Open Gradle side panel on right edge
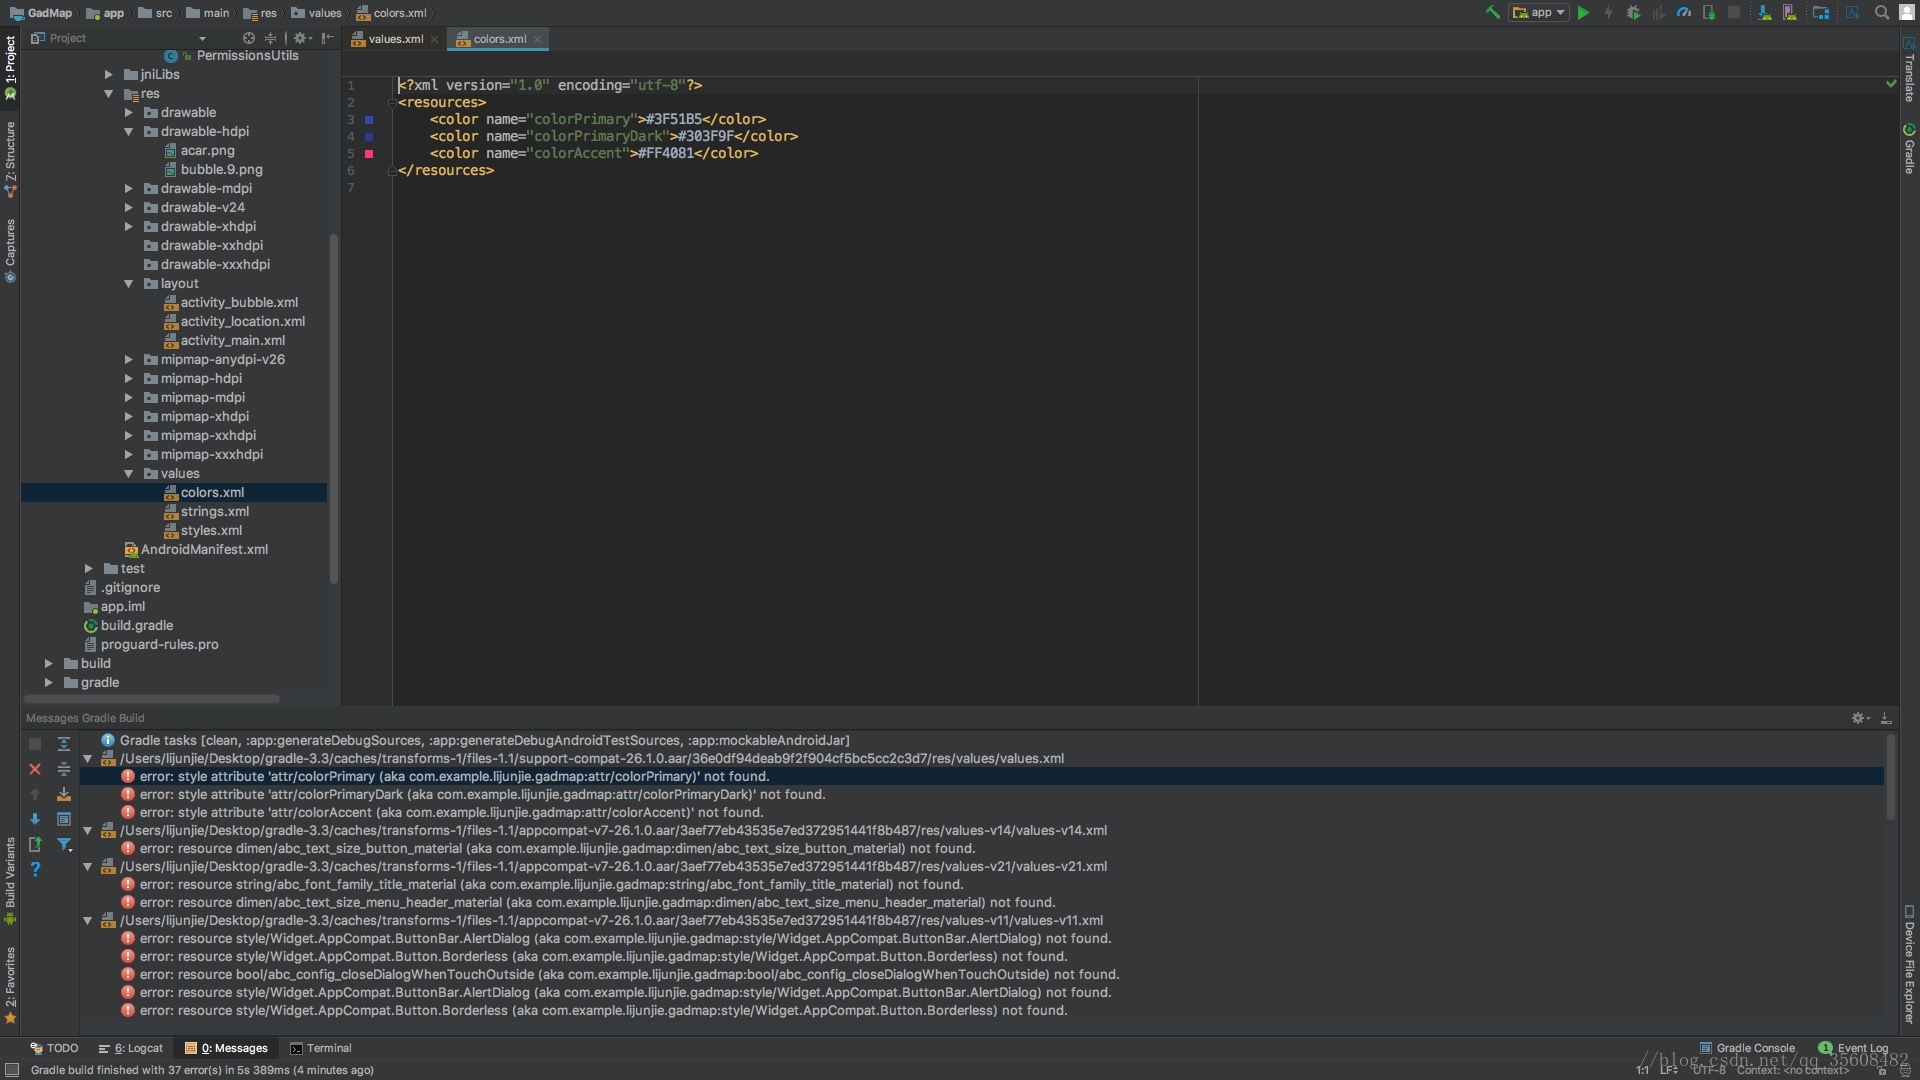Image resolution: width=1920 pixels, height=1080 pixels. coord(1909,148)
